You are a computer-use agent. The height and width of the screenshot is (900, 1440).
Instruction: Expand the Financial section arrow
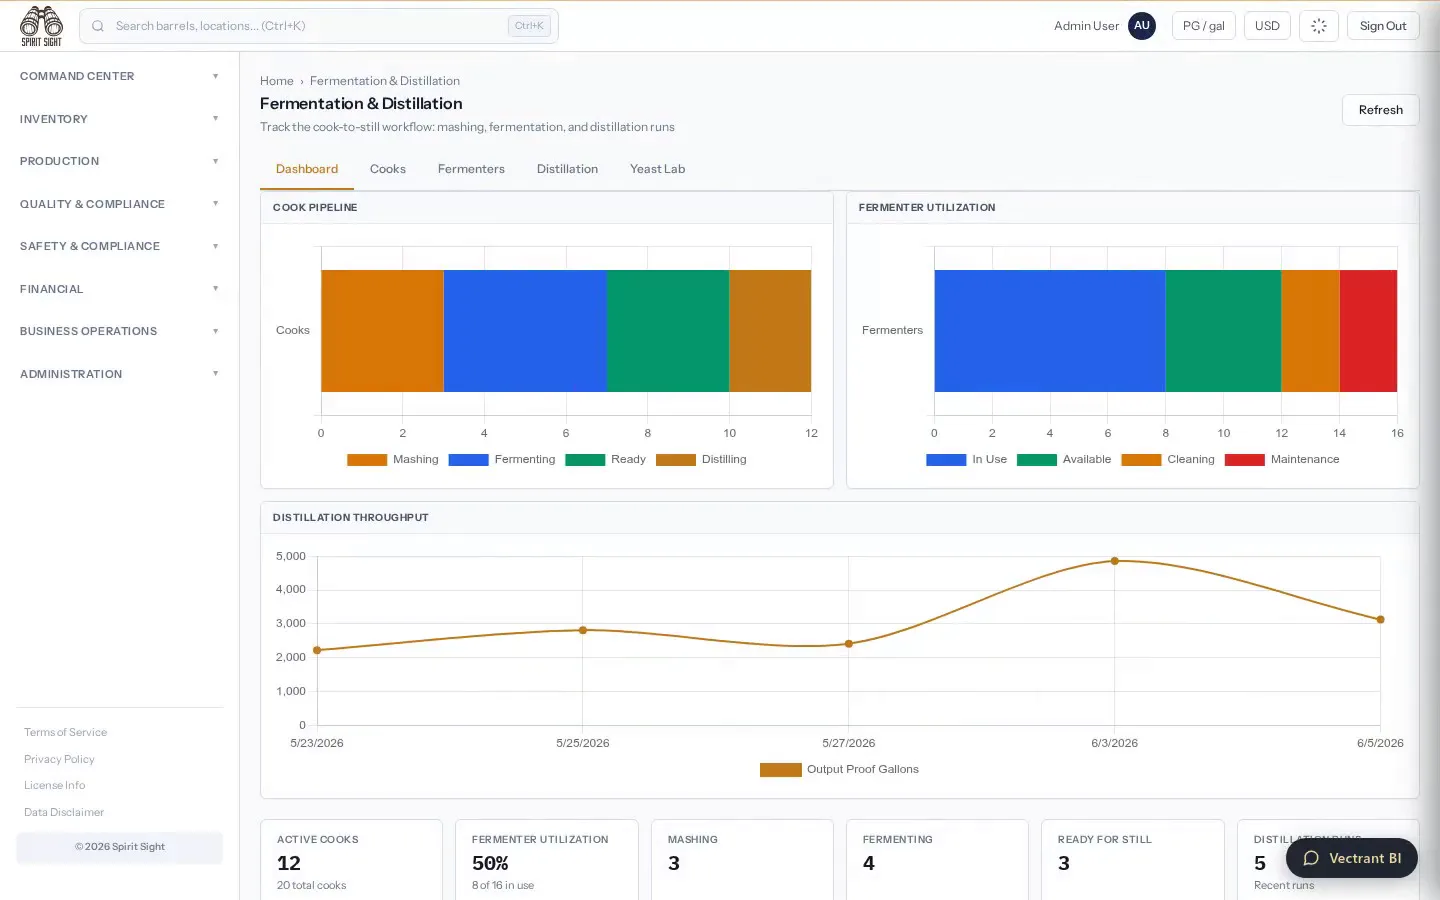pyautogui.click(x=215, y=289)
